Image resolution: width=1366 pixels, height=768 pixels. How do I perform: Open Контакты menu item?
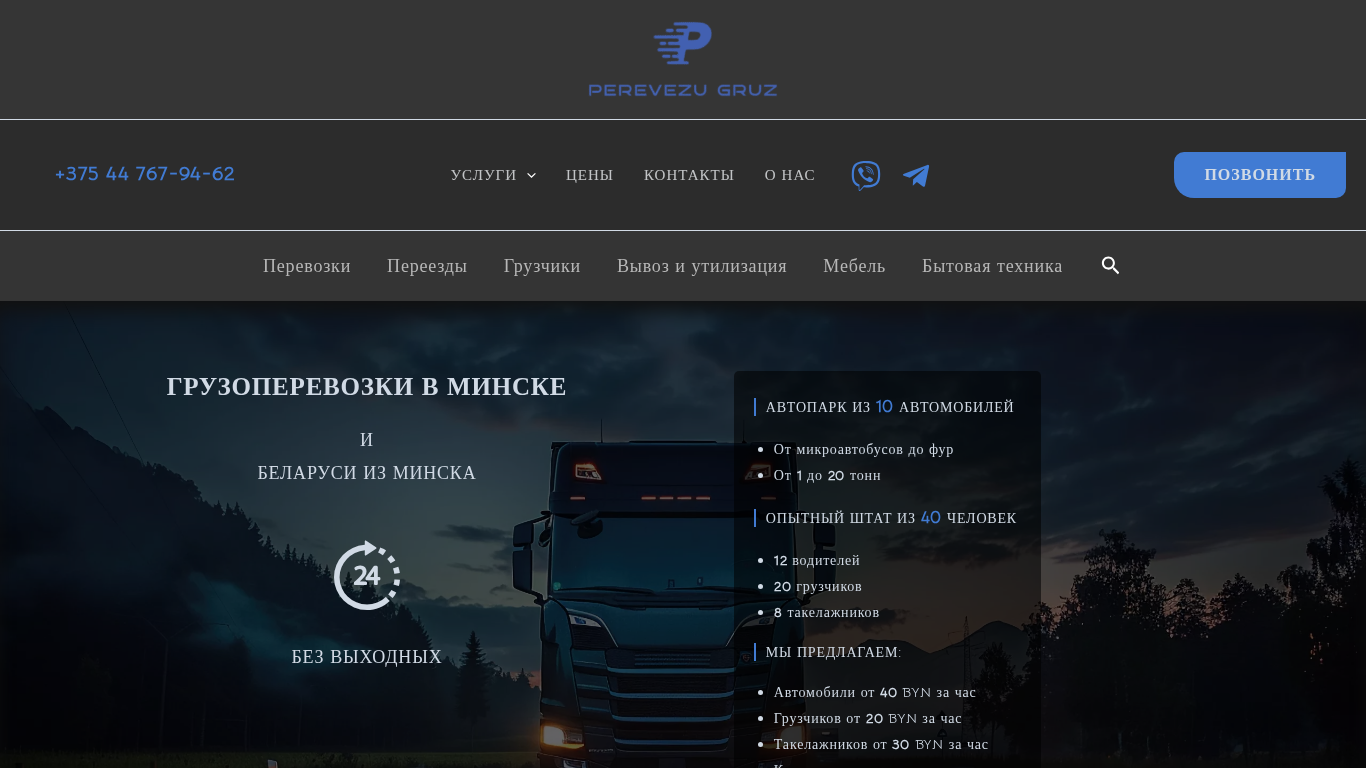[689, 175]
